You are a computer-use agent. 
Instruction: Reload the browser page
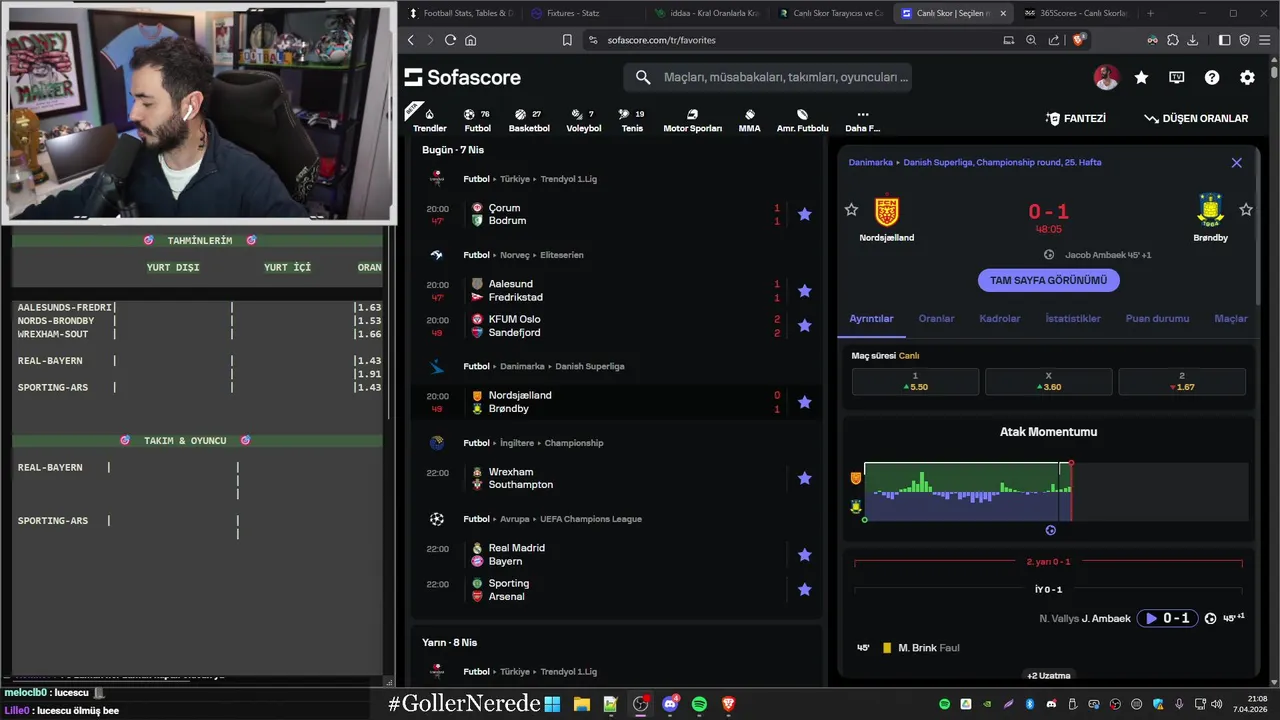click(x=450, y=40)
